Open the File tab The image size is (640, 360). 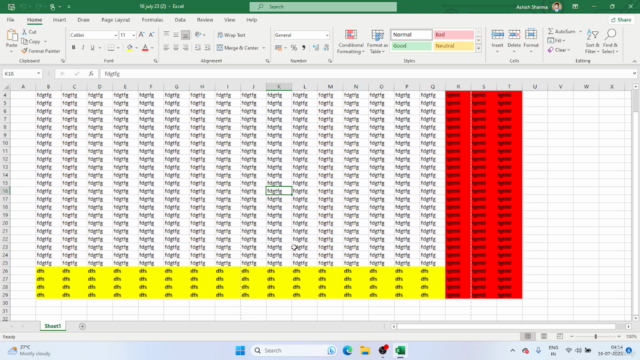[10, 20]
